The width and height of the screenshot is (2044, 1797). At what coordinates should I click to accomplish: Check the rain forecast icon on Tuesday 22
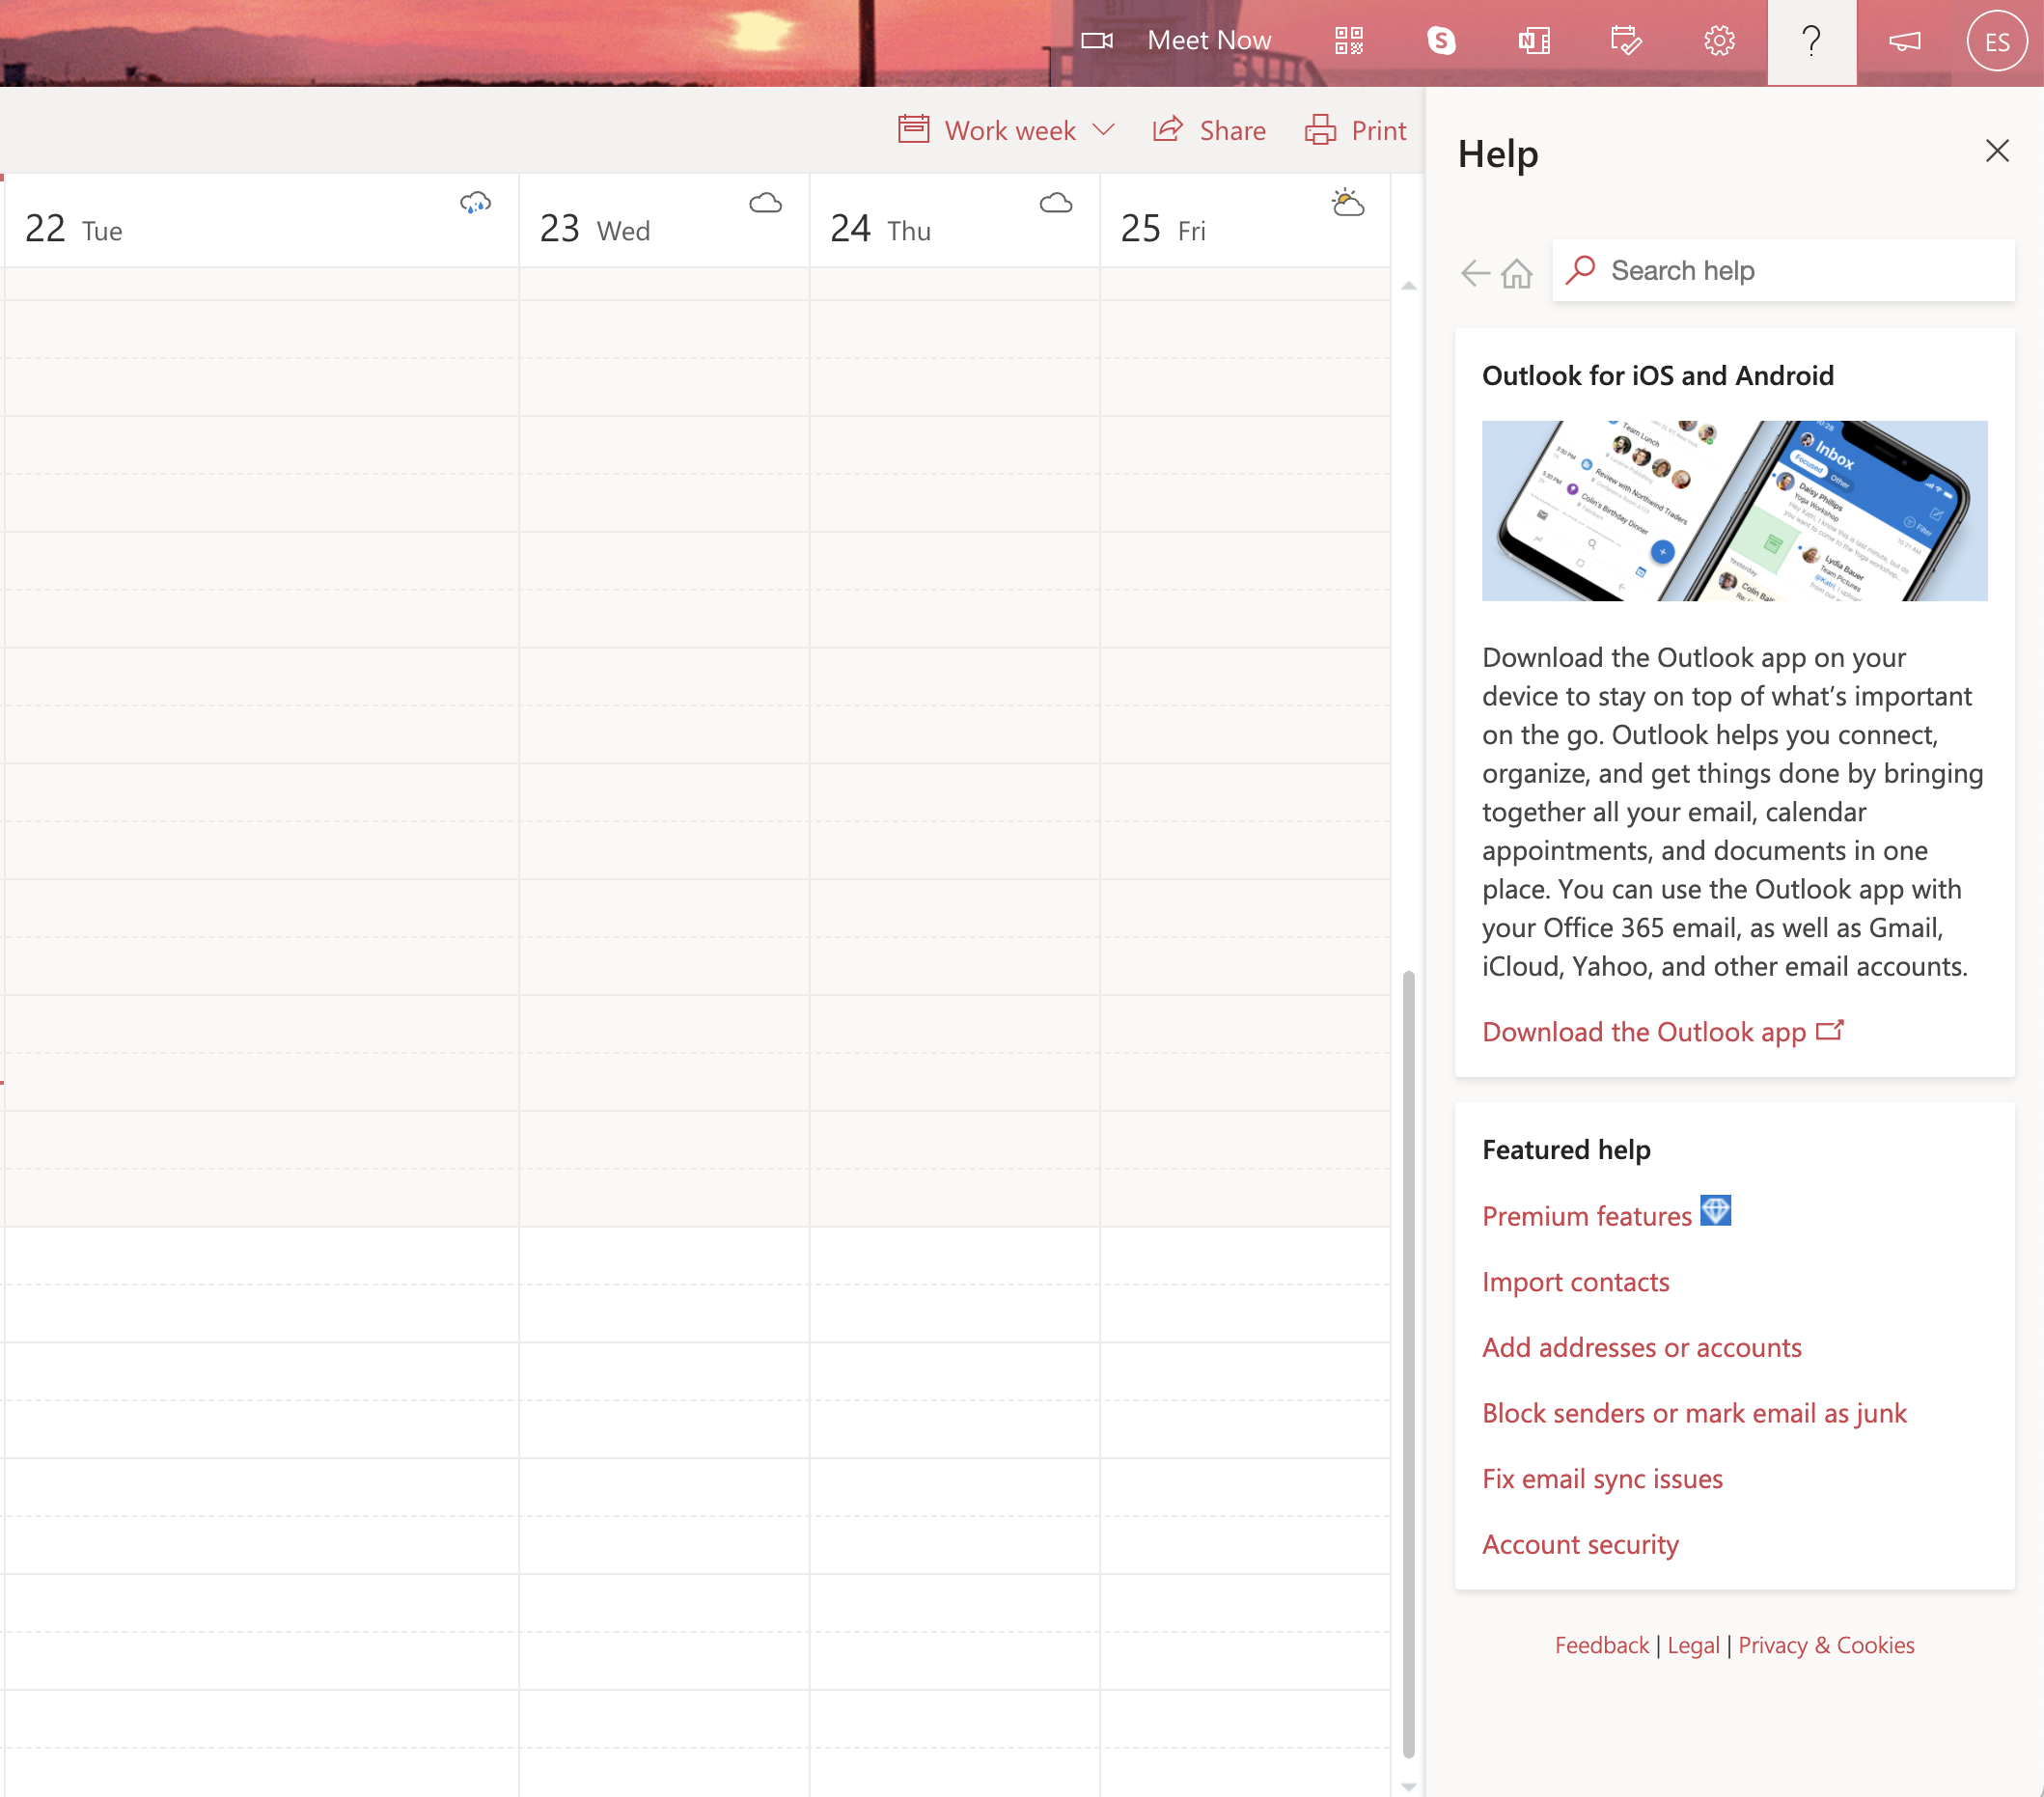pos(475,203)
